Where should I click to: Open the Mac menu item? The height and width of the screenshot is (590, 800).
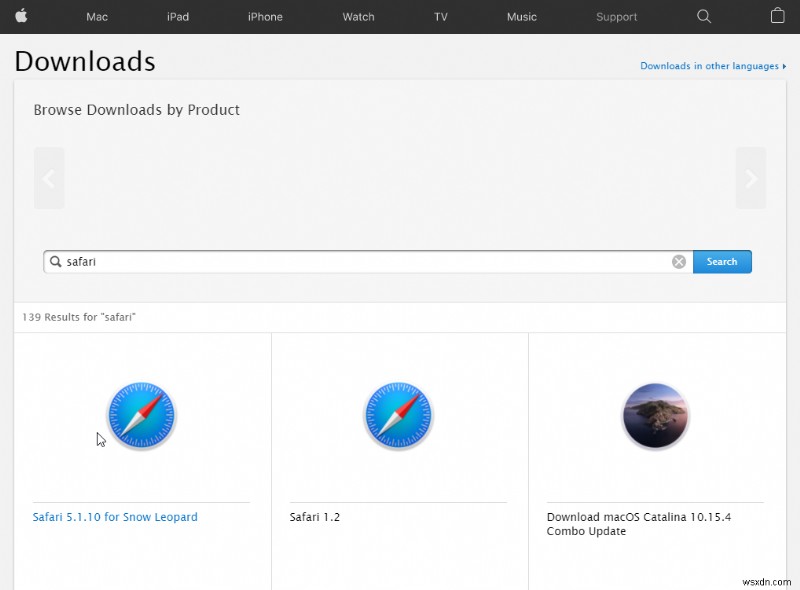click(96, 16)
